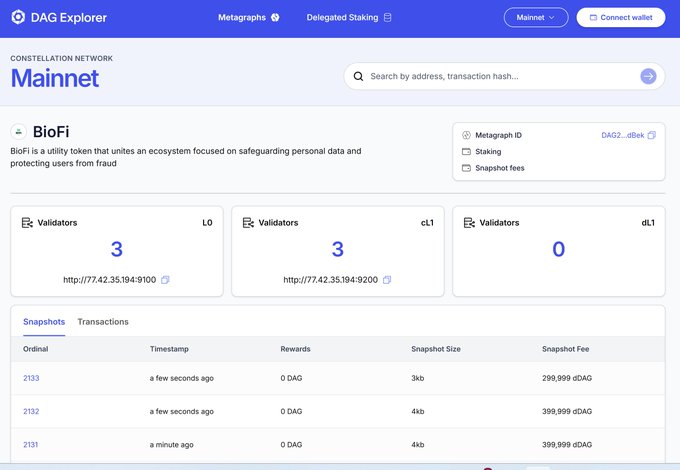Image resolution: width=680 pixels, height=470 pixels.
Task: Click the http://77.42.35.194:9100 address text
Action: (x=109, y=280)
